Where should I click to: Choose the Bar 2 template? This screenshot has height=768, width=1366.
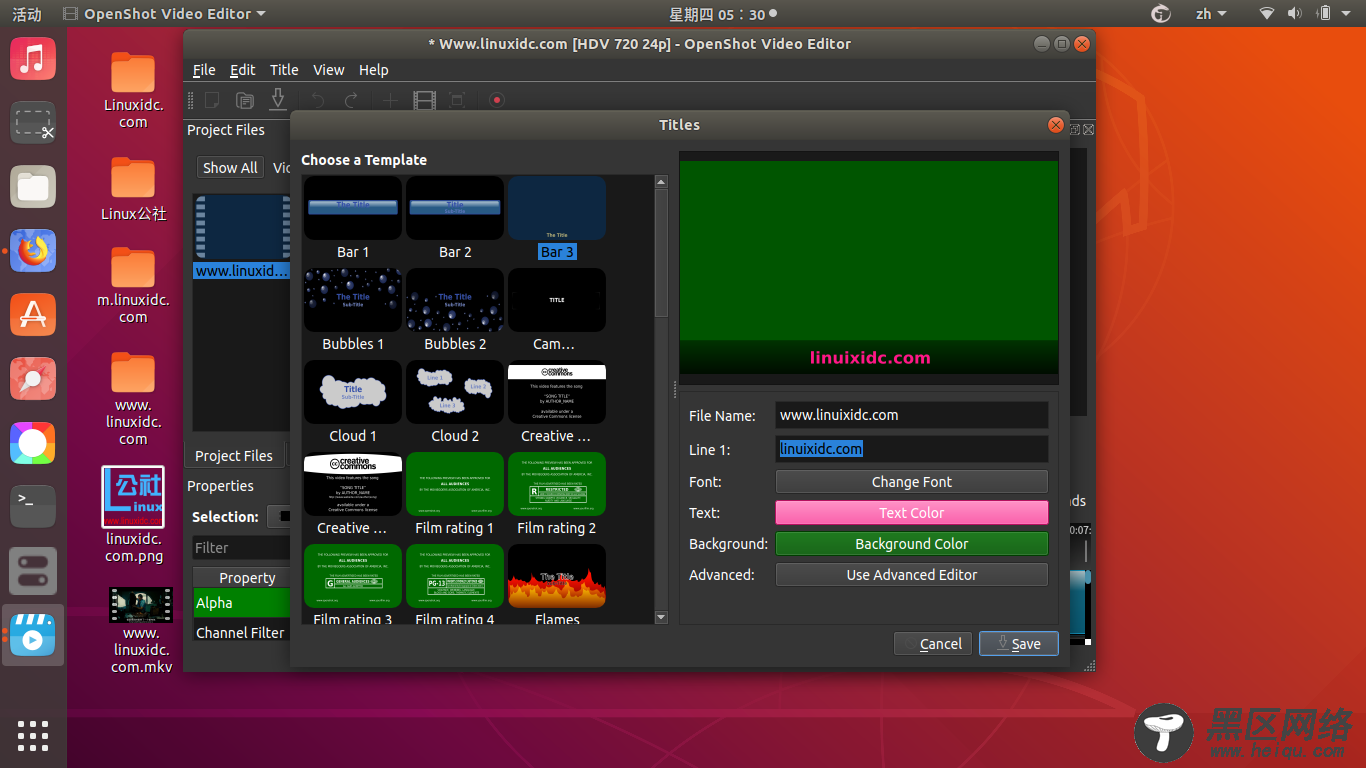pos(455,219)
